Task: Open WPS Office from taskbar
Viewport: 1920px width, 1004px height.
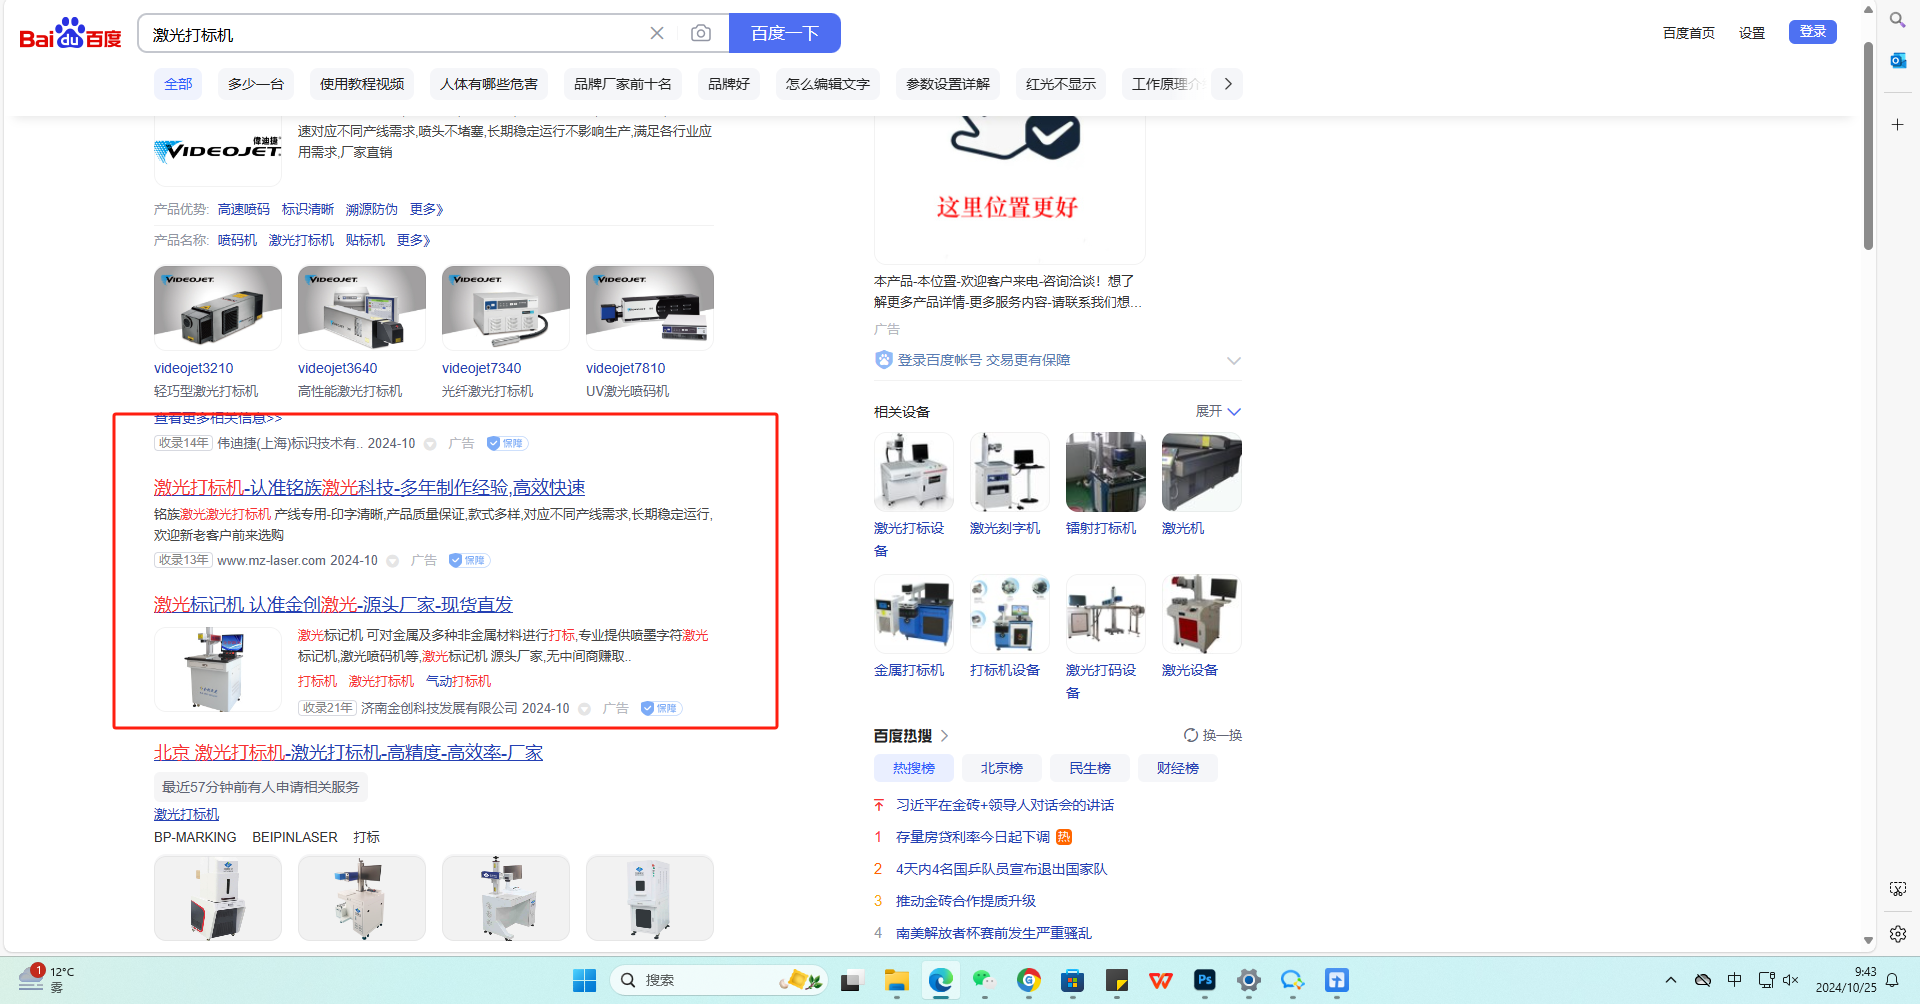Action: [1161, 980]
